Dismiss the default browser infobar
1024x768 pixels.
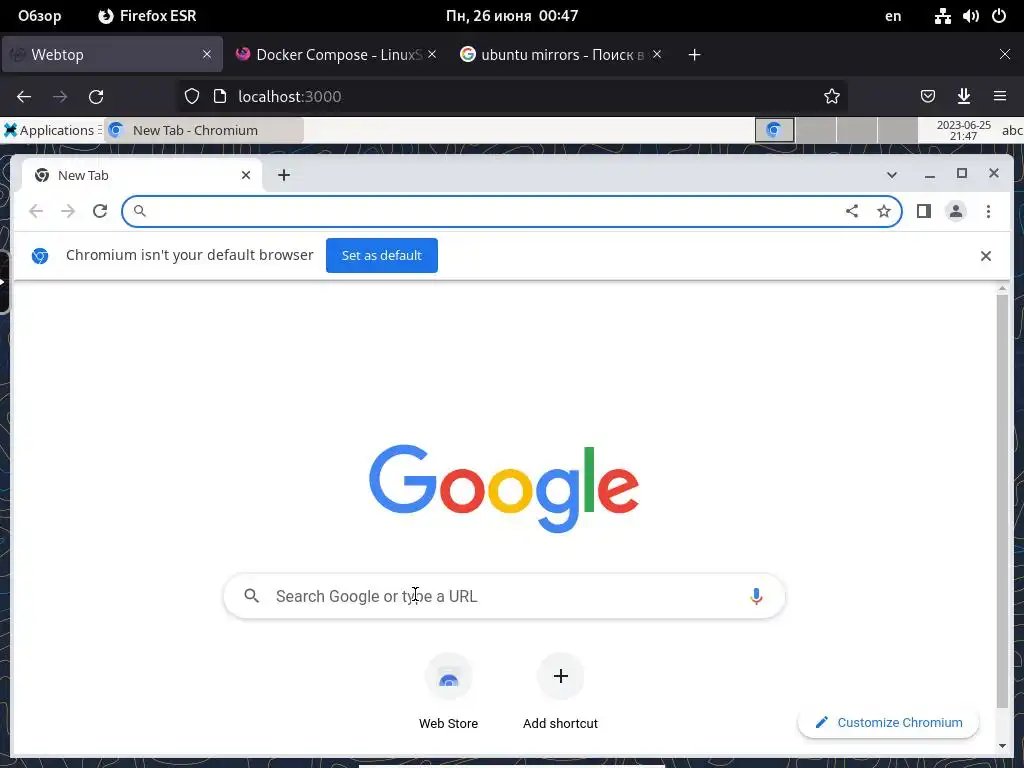coord(985,256)
